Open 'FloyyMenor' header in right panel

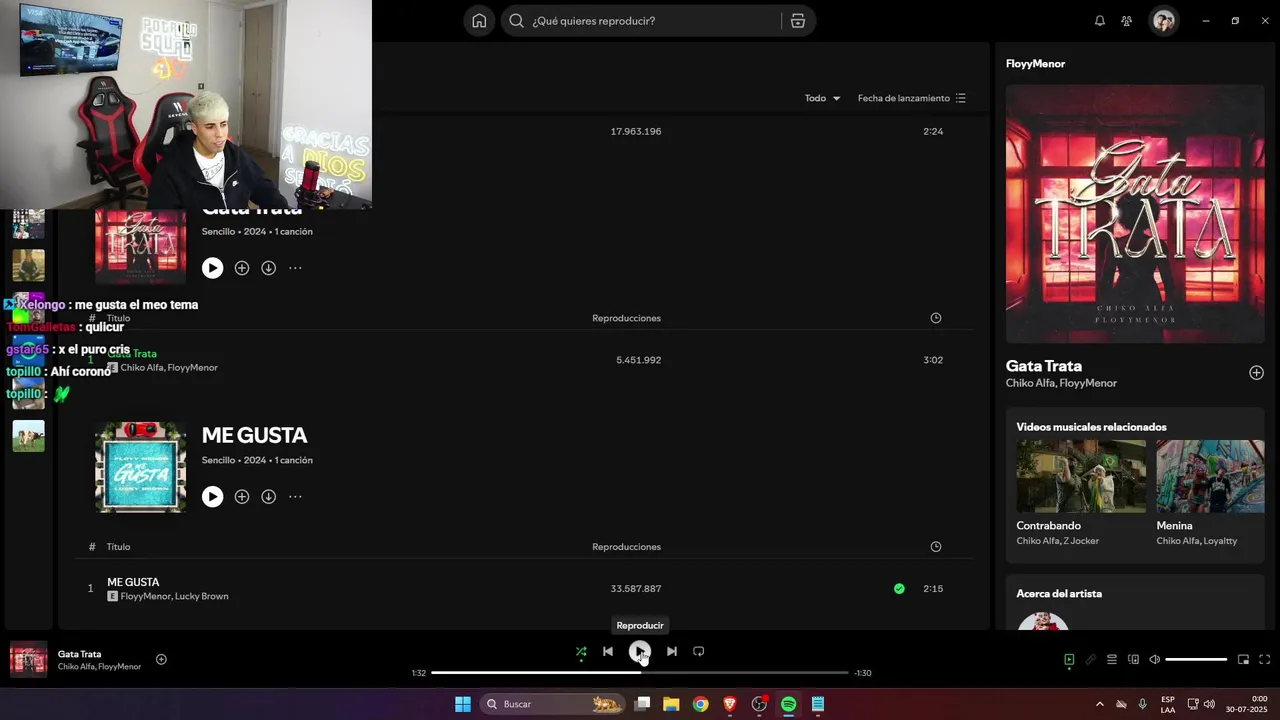(1035, 64)
